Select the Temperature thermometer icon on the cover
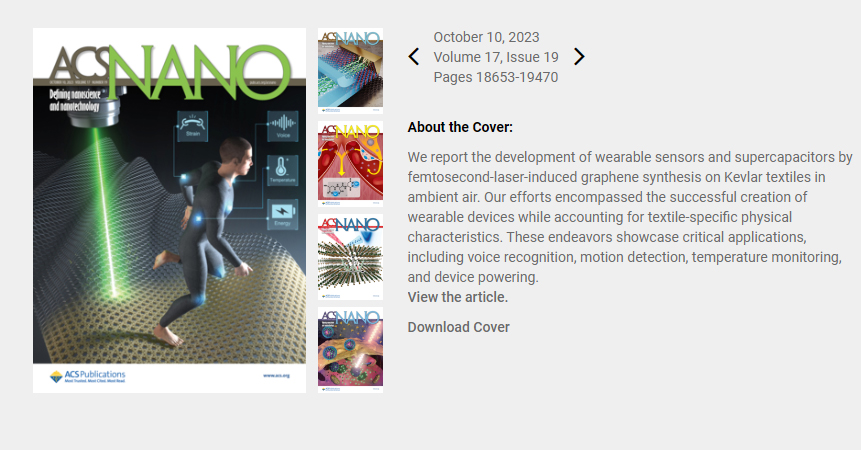Screen dimensions: 861x450 (282, 170)
